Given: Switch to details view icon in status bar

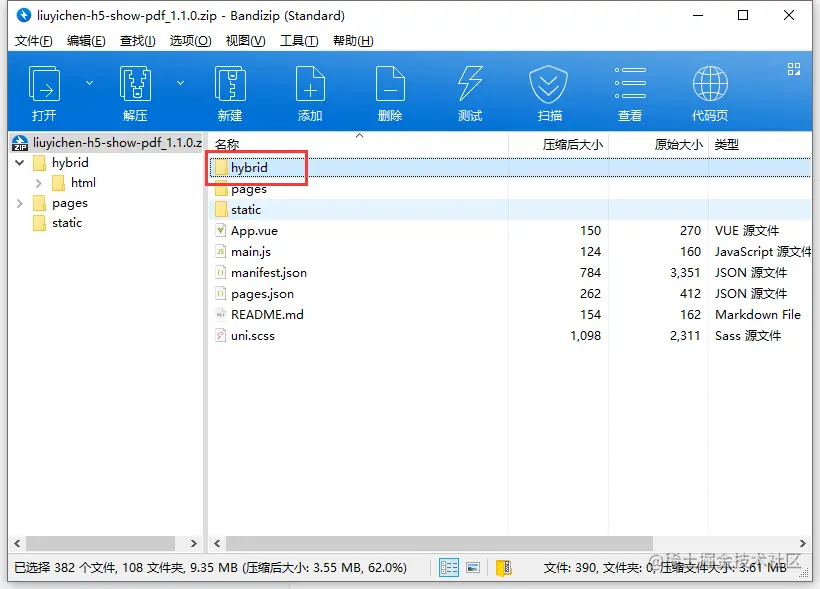Looking at the screenshot, I should 449,568.
